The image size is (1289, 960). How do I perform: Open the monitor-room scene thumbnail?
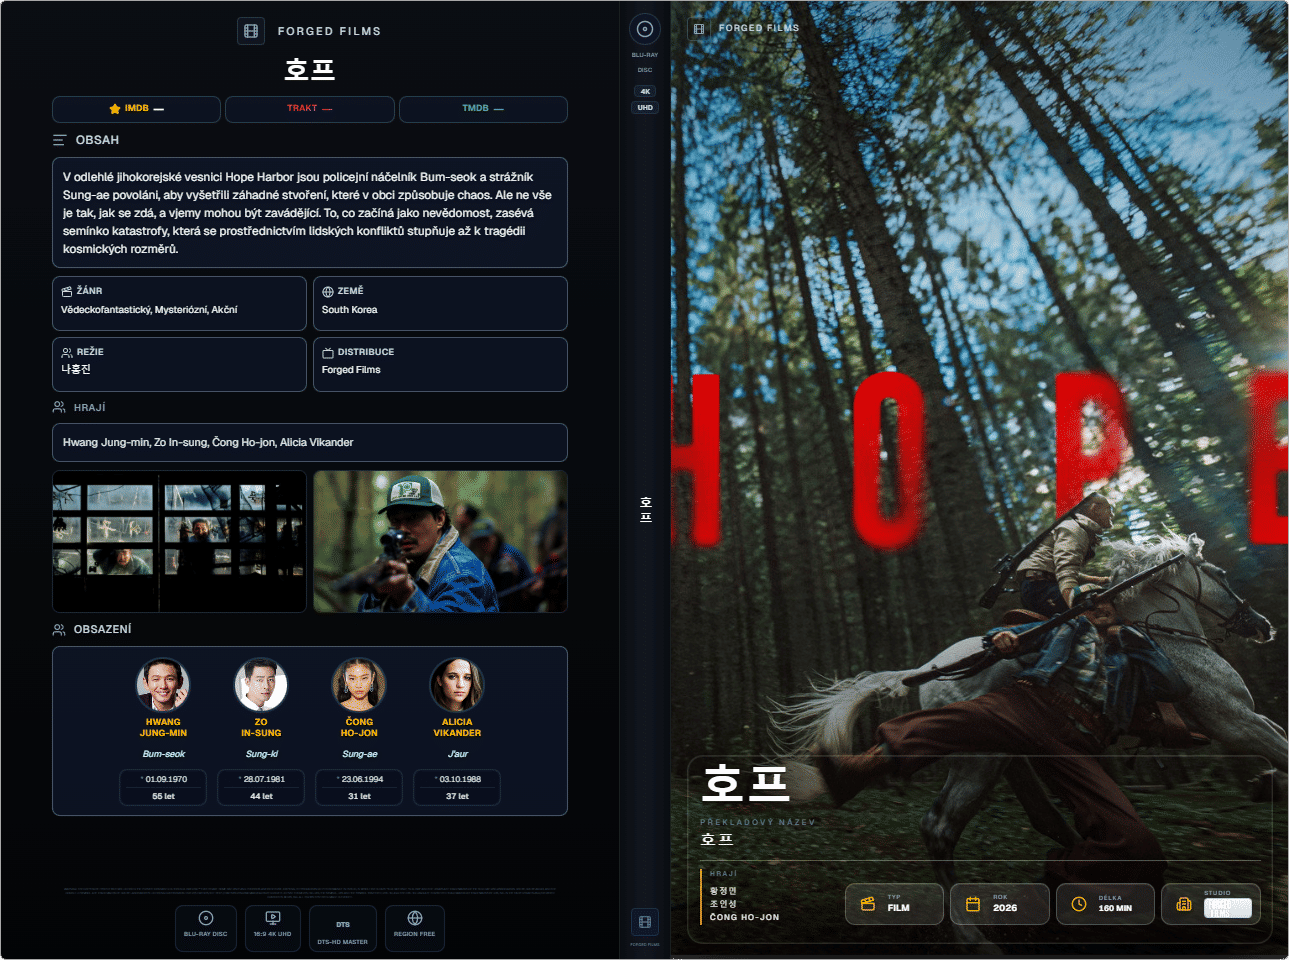180,541
